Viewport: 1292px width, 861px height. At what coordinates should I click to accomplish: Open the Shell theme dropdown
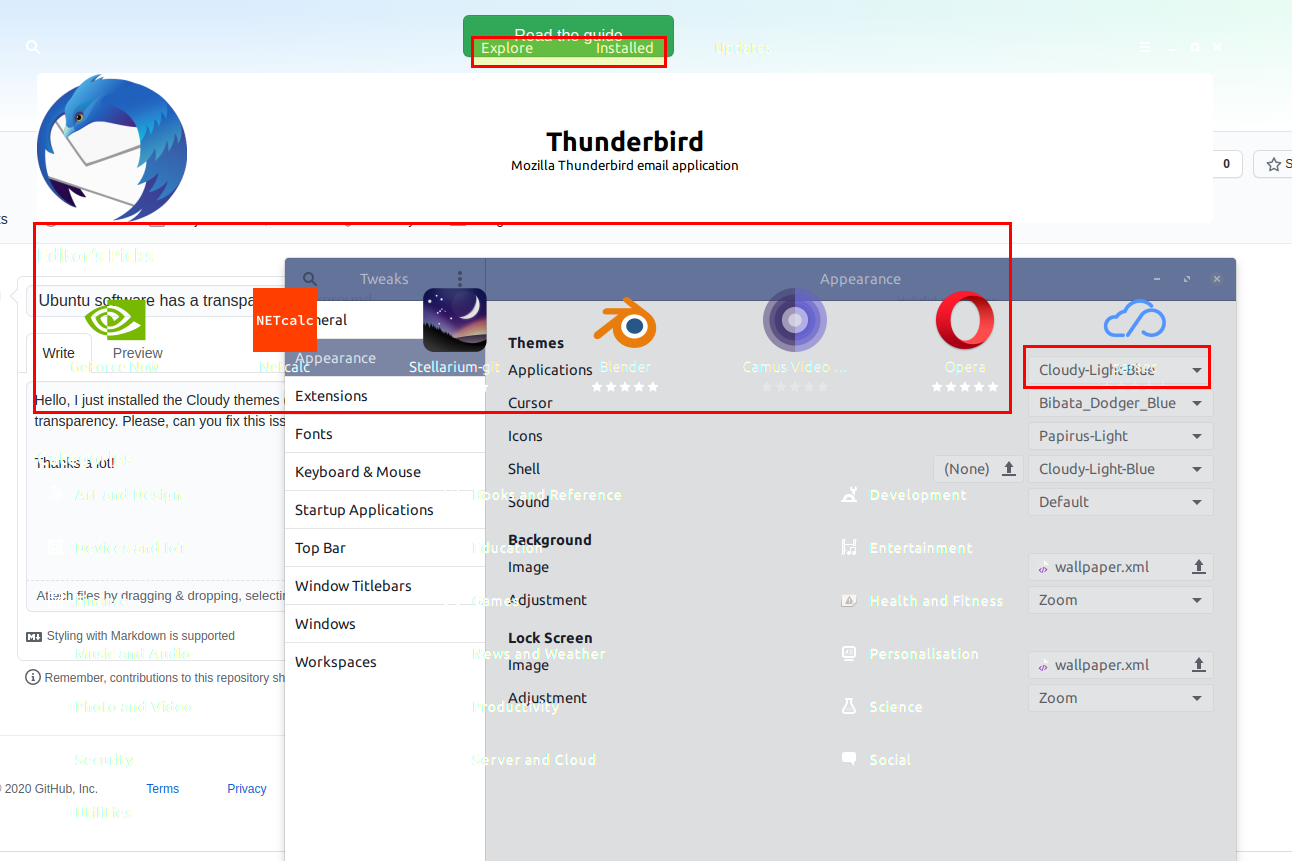tap(1120, 469)
